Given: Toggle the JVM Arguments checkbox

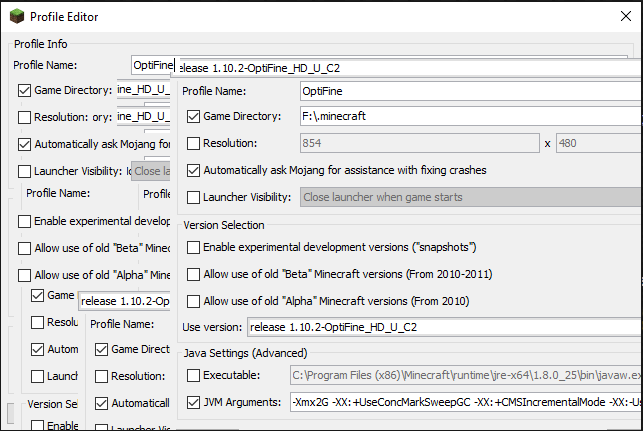Looking at the screenshot, I should [x=193, y=402].
